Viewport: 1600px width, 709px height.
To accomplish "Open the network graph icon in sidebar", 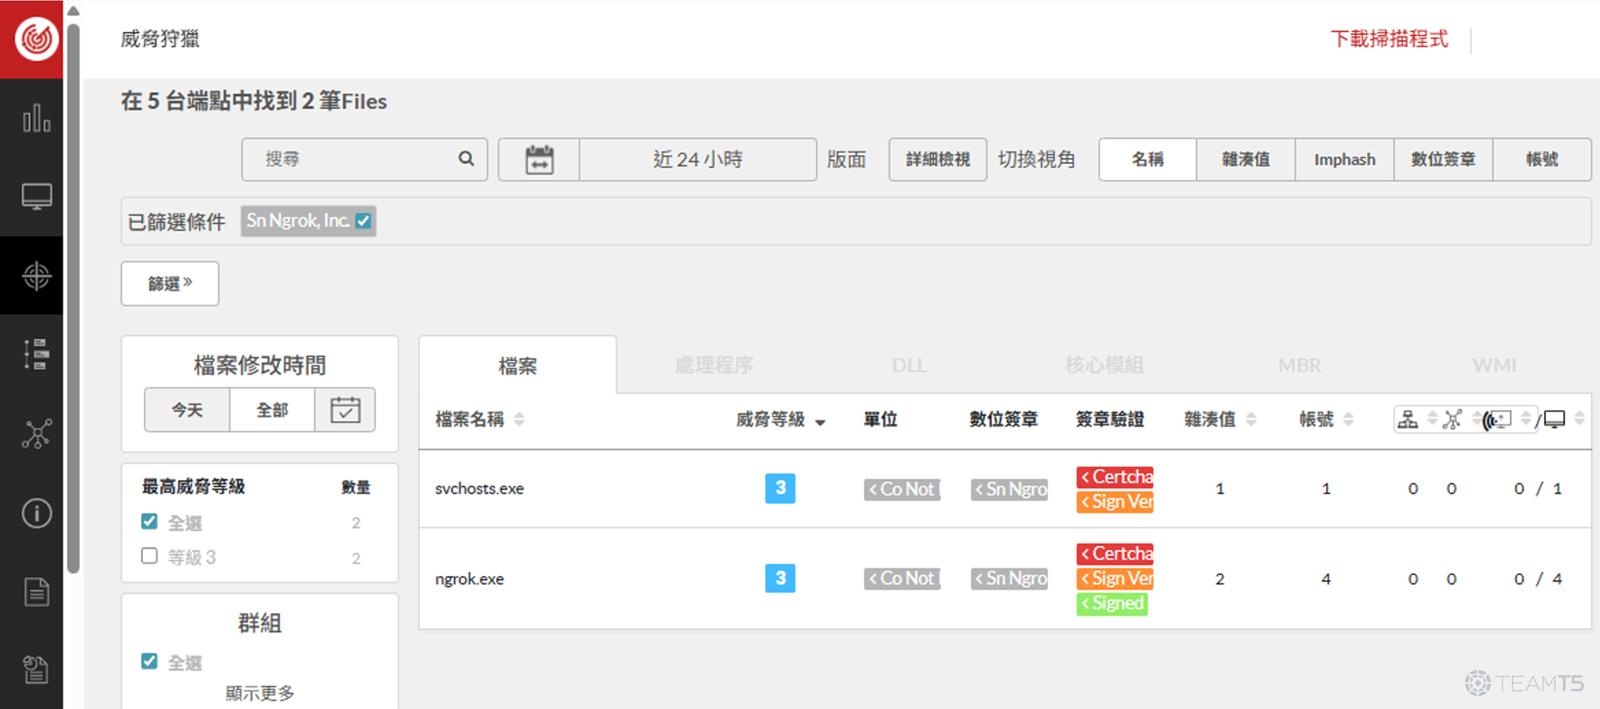I will (36, 434).
